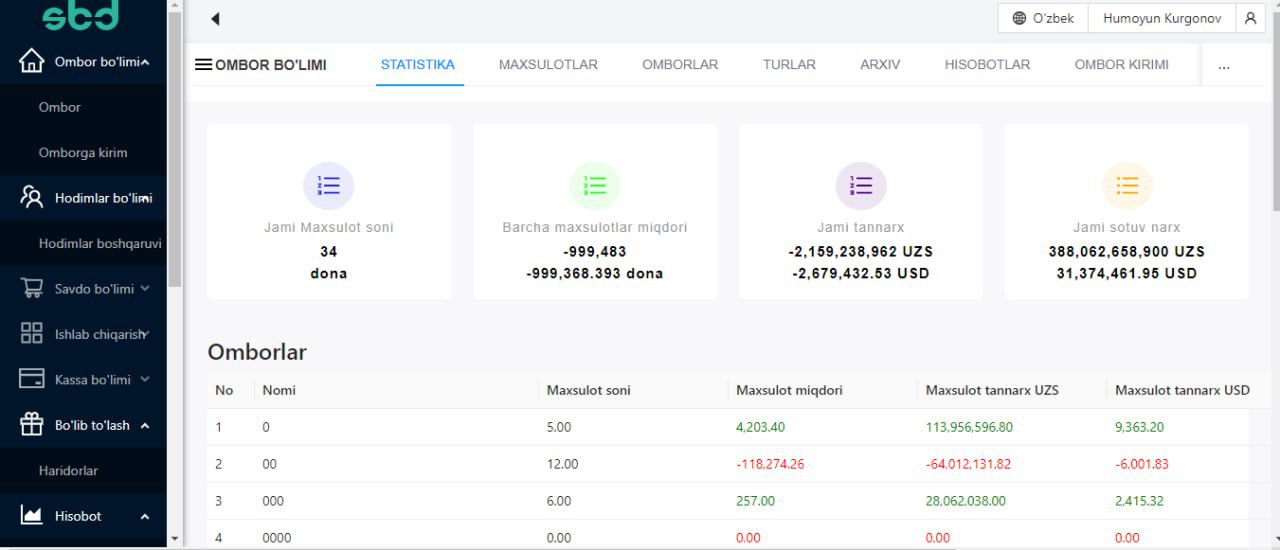Click the Nomi column header
The height and width of the screenshot is (550, 1280).
point(279,390)
